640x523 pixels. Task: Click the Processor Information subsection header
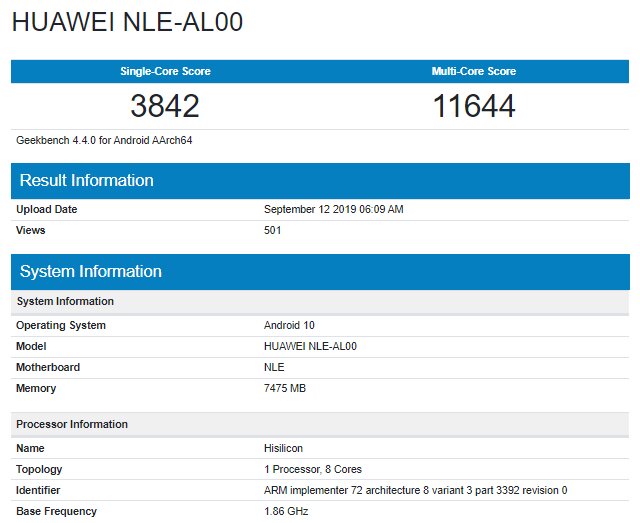[70, 425]
